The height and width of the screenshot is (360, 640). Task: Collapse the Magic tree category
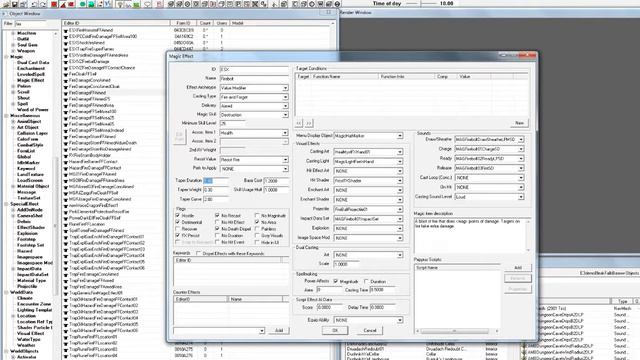tap(7, 57)
